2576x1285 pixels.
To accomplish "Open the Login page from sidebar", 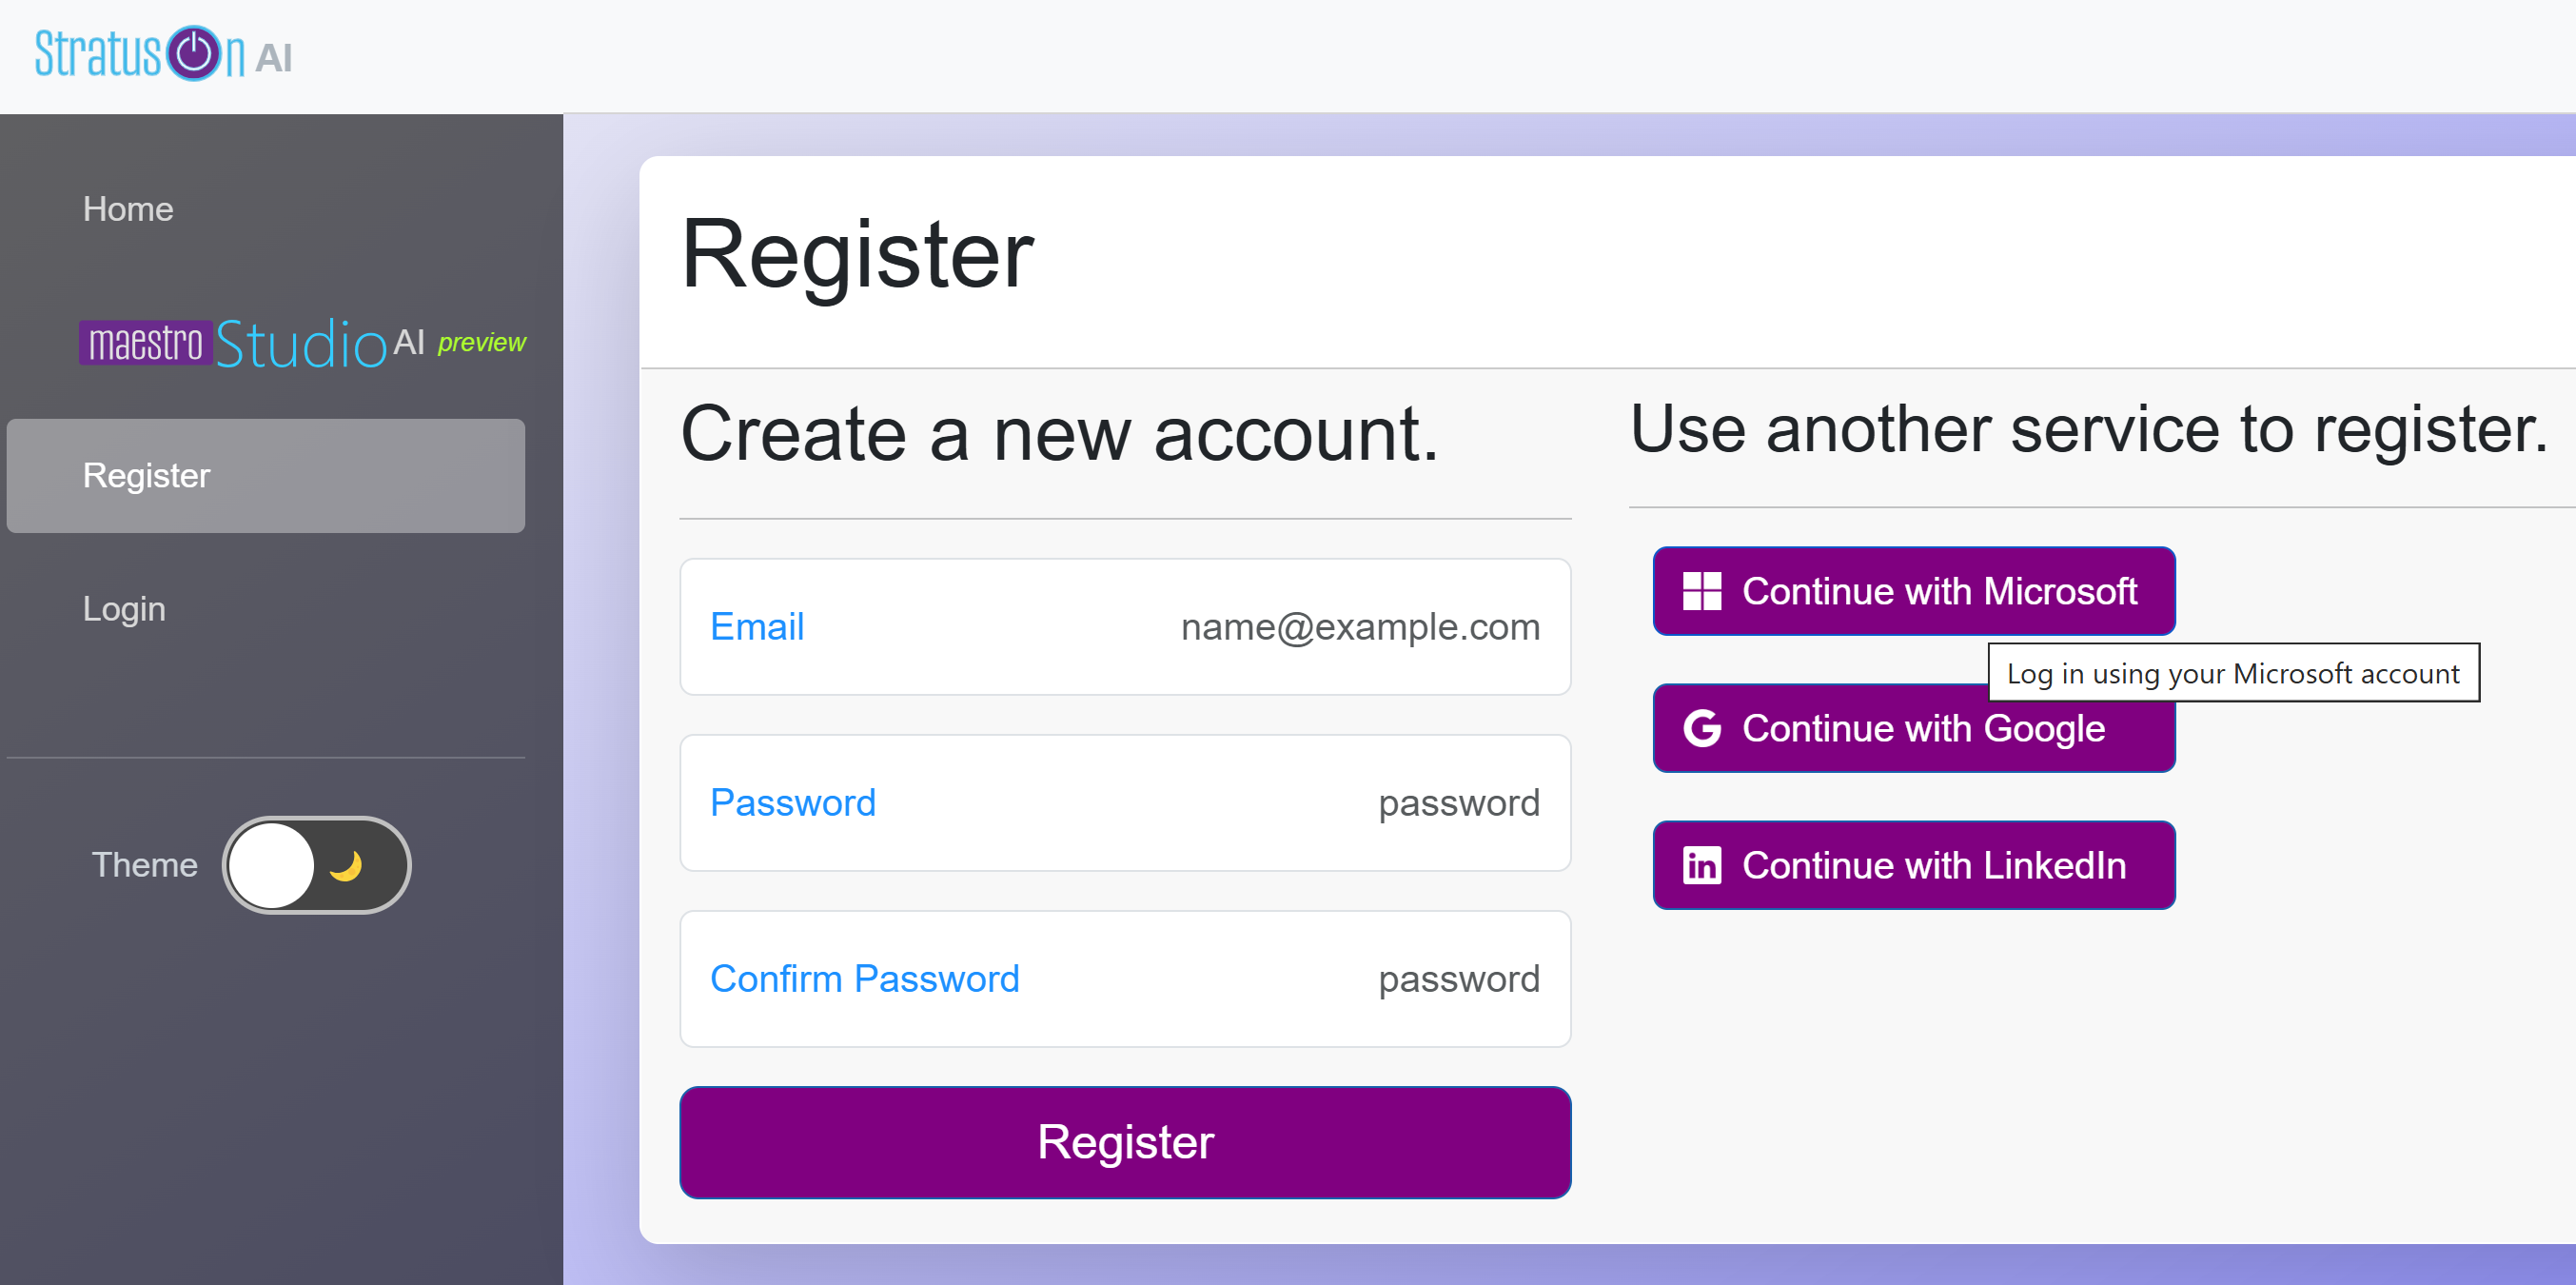I will [x=124, y=609].
